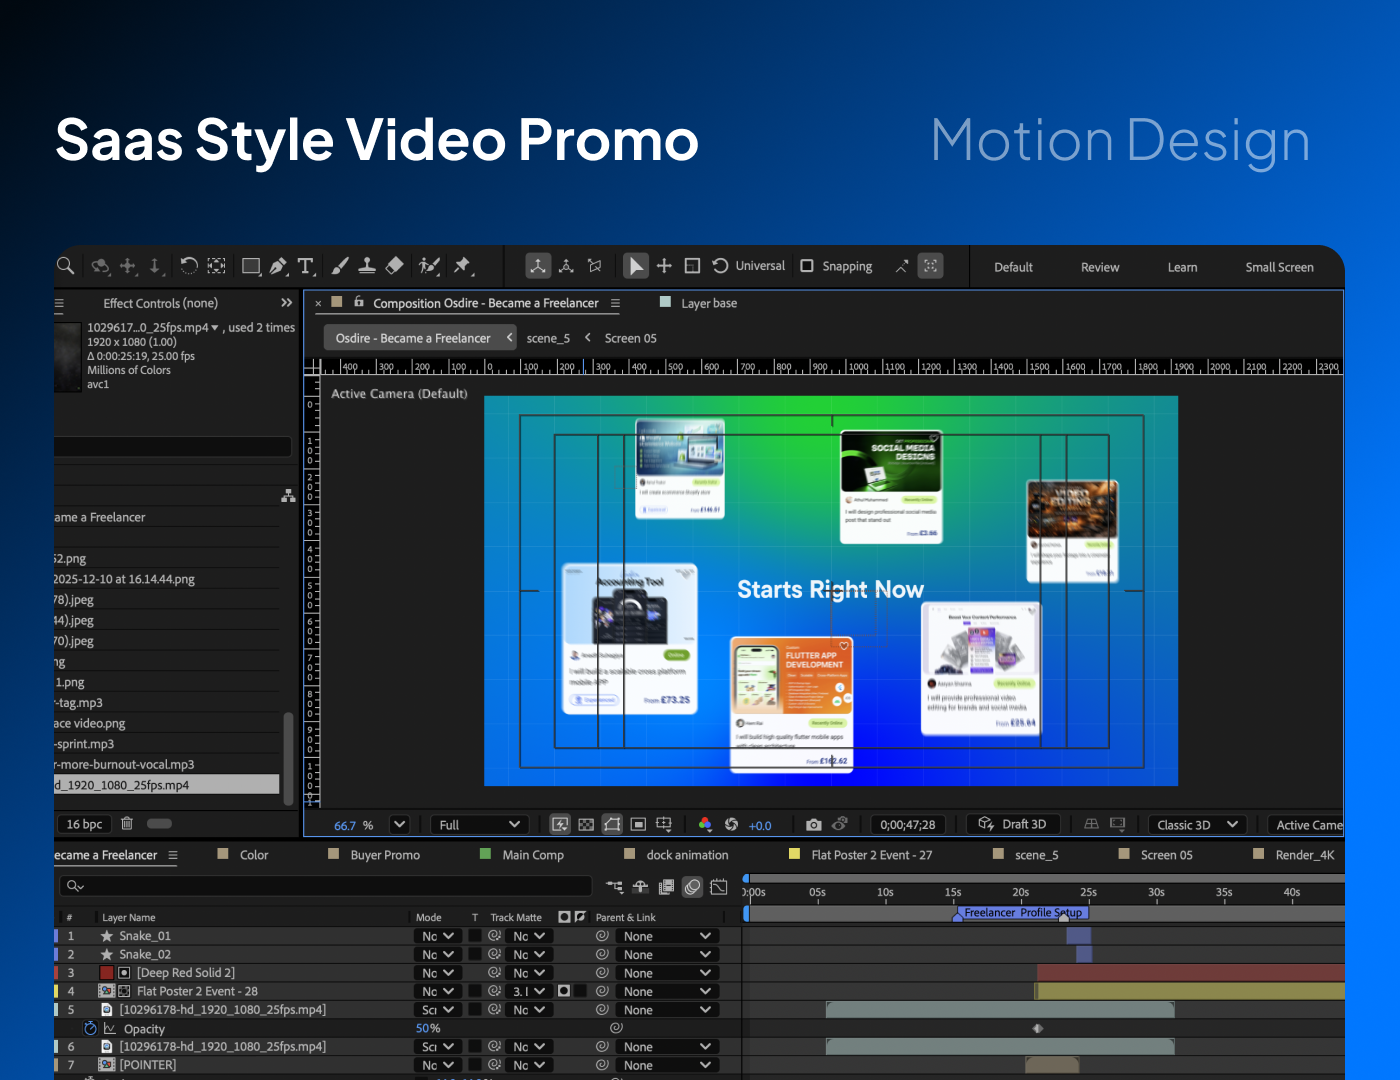Toggle Draft 3D mode

click(1013, 825)
